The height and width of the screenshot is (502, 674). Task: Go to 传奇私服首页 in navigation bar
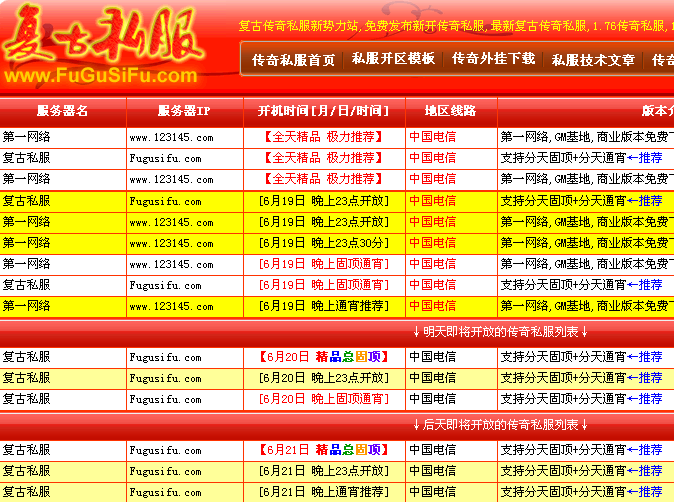tap(293, 60)
